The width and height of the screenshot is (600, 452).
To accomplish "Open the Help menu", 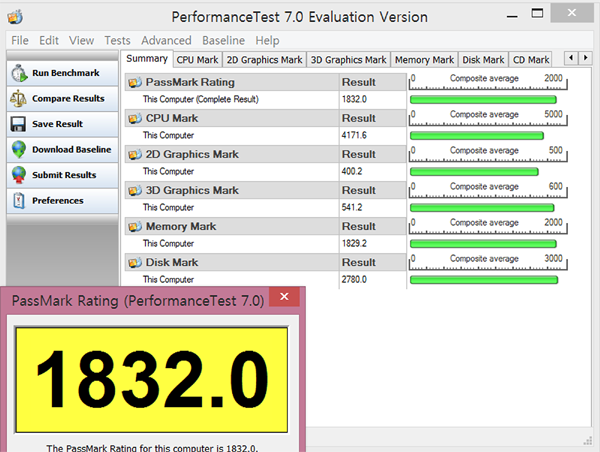I will tap(267, 41).
